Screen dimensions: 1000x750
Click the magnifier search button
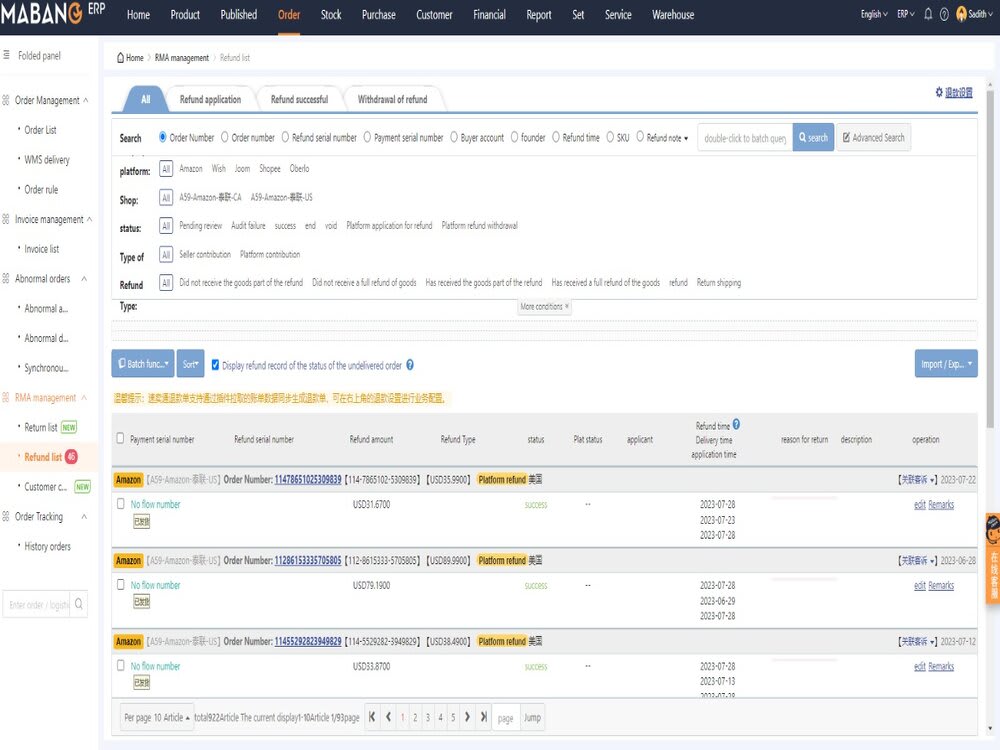point(813,137)
